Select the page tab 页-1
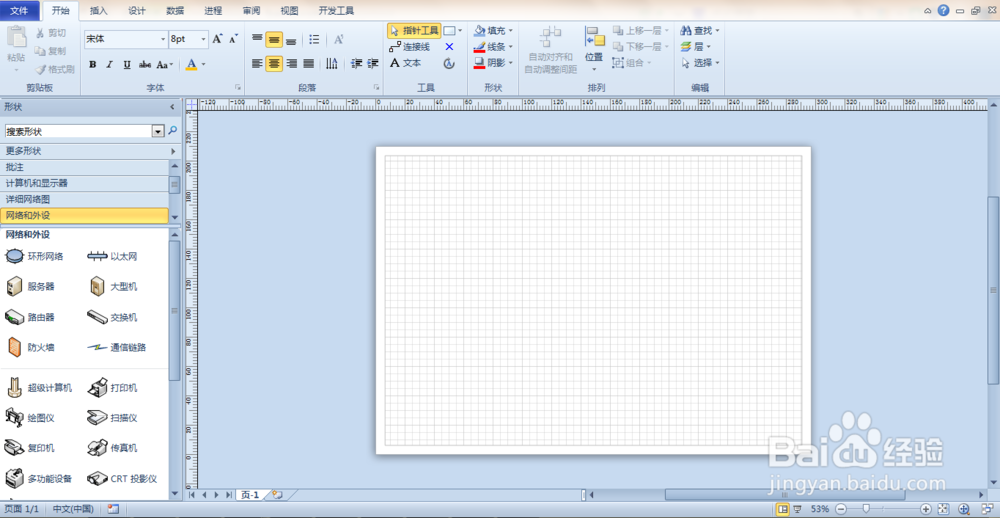1000x518 pixels. (x=249, y=495)
